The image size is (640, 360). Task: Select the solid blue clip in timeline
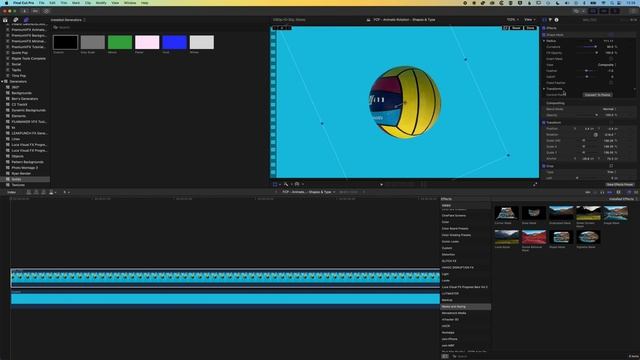coord(225,299)
